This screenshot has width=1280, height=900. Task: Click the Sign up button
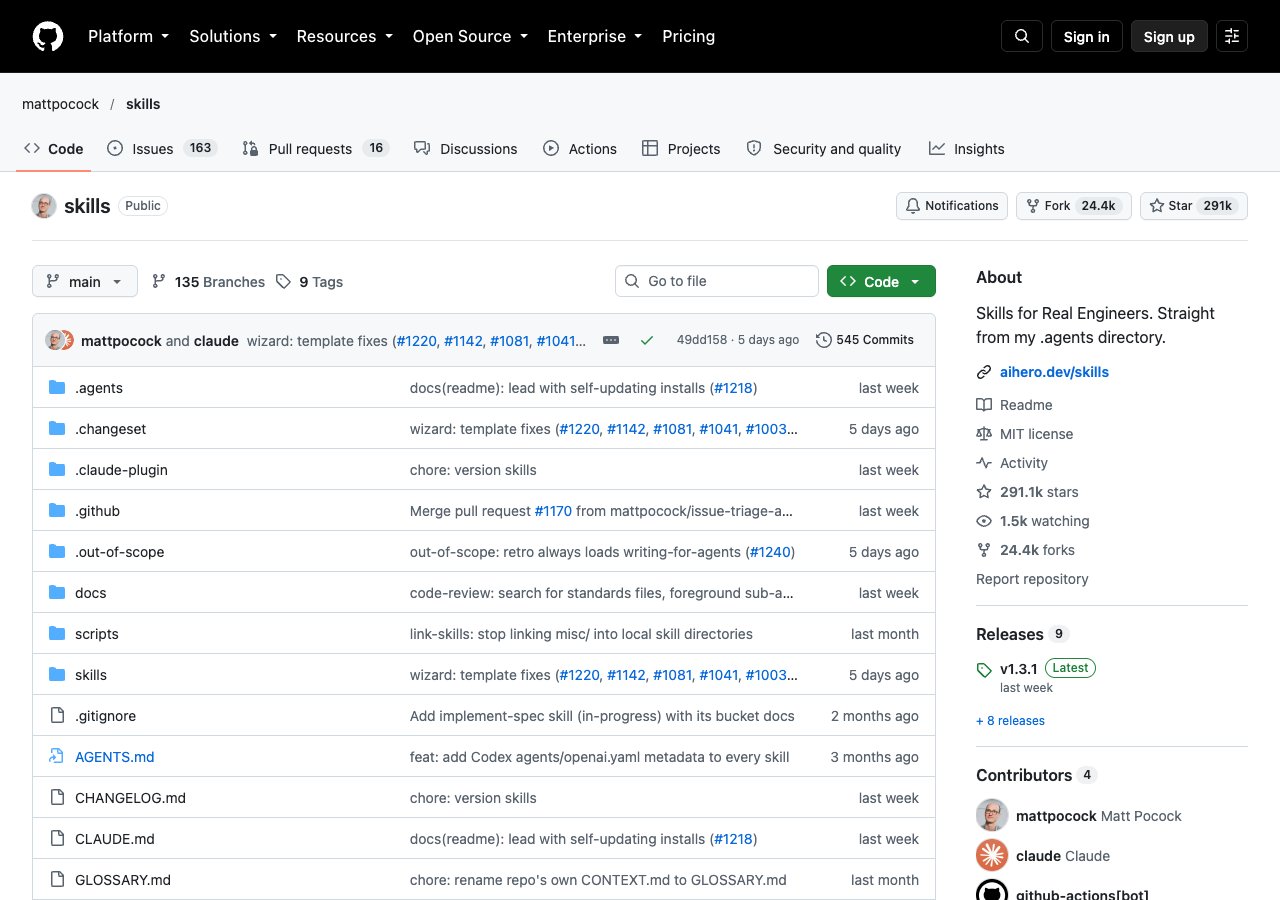(x=1169, y=36)
